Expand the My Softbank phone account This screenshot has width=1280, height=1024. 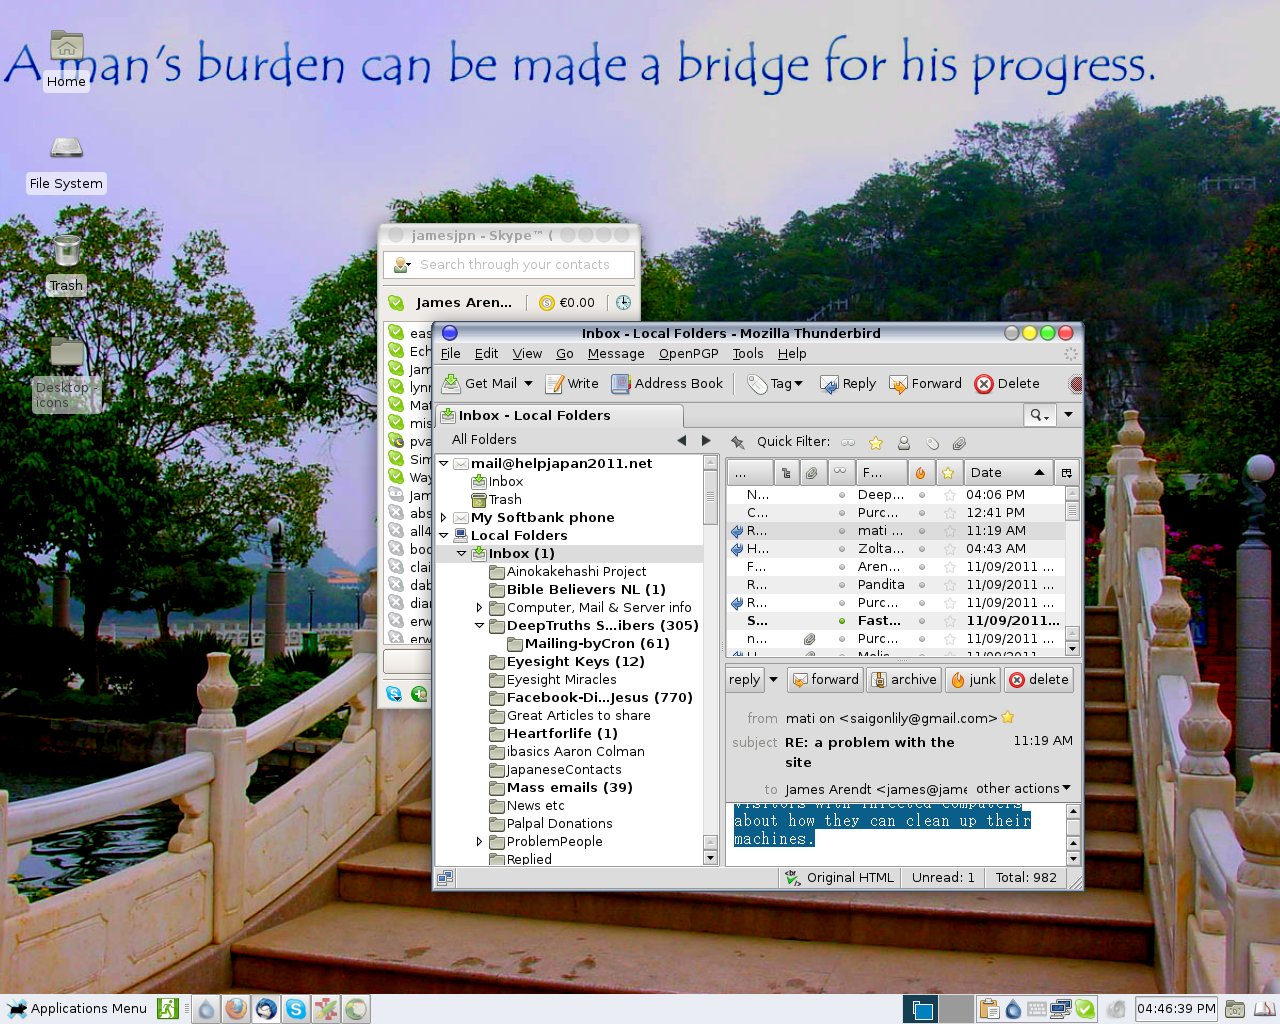(444, 518)
